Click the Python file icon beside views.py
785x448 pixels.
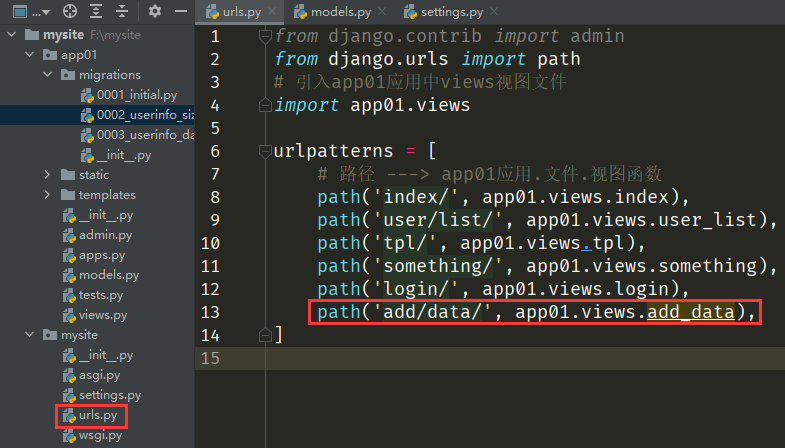pos(69,315)
